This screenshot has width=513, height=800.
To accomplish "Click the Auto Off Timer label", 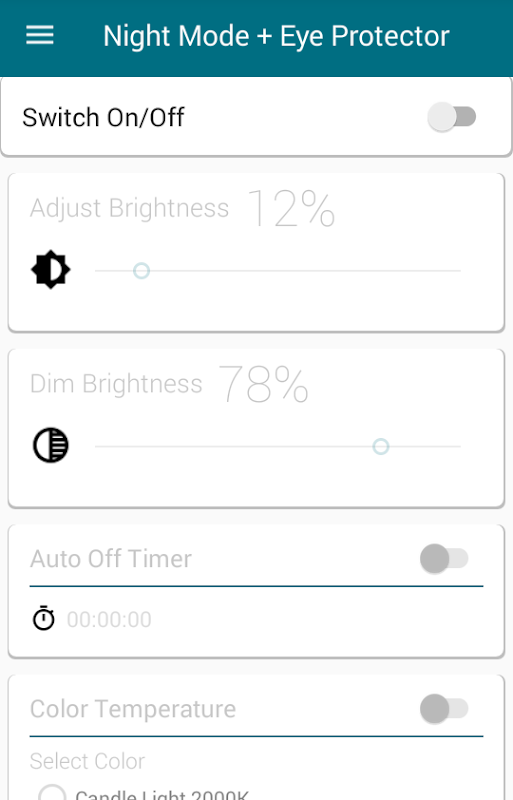I will coord(111,559).
